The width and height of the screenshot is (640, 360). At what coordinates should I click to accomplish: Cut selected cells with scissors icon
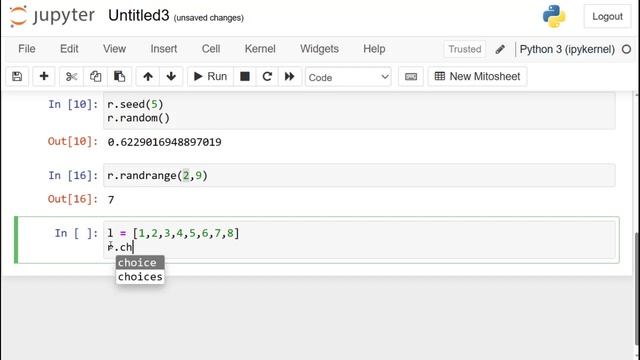click(x=71, y=76)
